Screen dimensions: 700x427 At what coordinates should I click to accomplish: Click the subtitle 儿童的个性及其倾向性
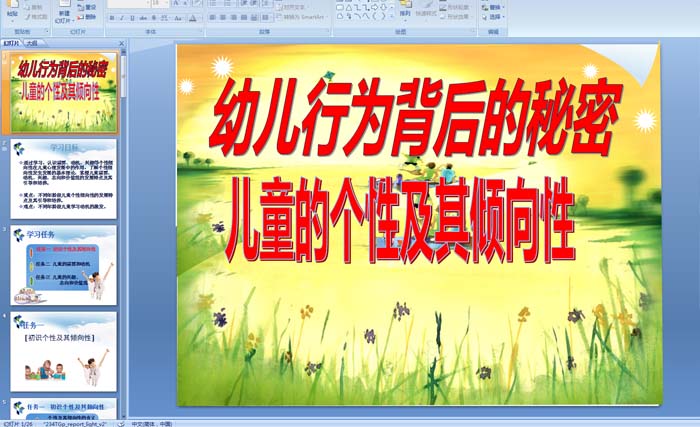pos(400,219)
